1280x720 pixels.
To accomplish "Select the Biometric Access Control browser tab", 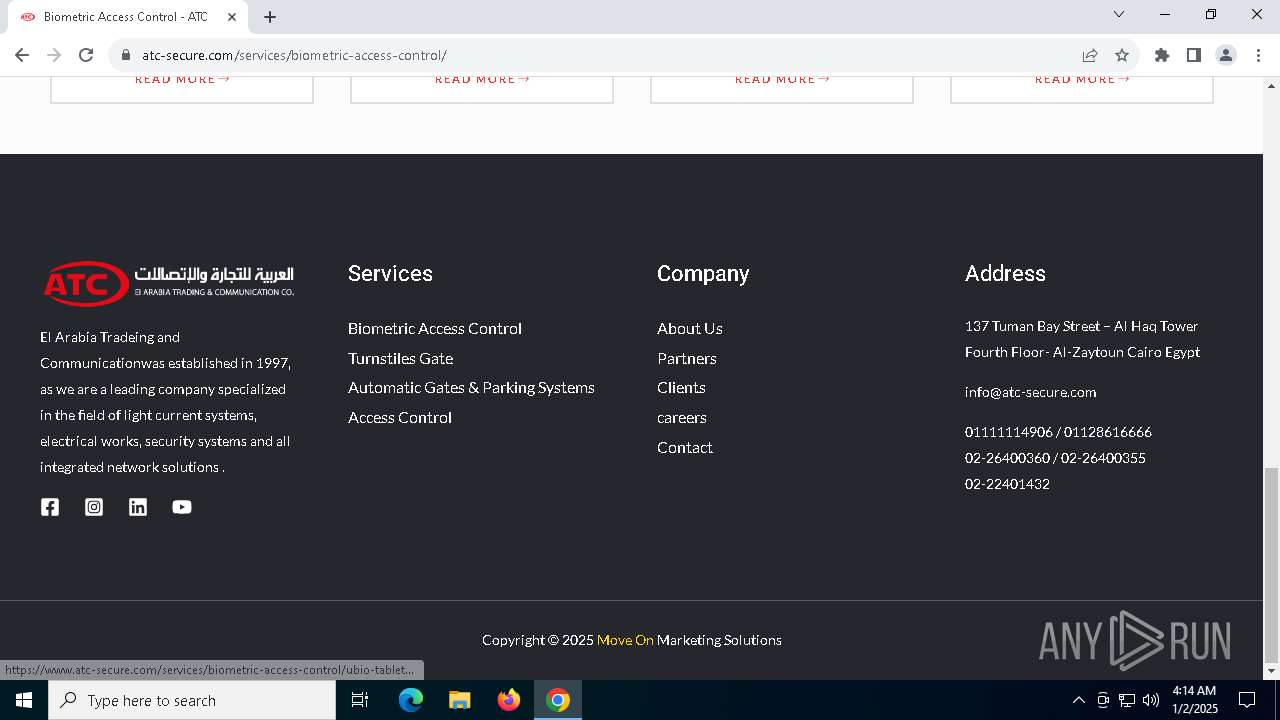I will pyautogui.click(x=128, y=17).
